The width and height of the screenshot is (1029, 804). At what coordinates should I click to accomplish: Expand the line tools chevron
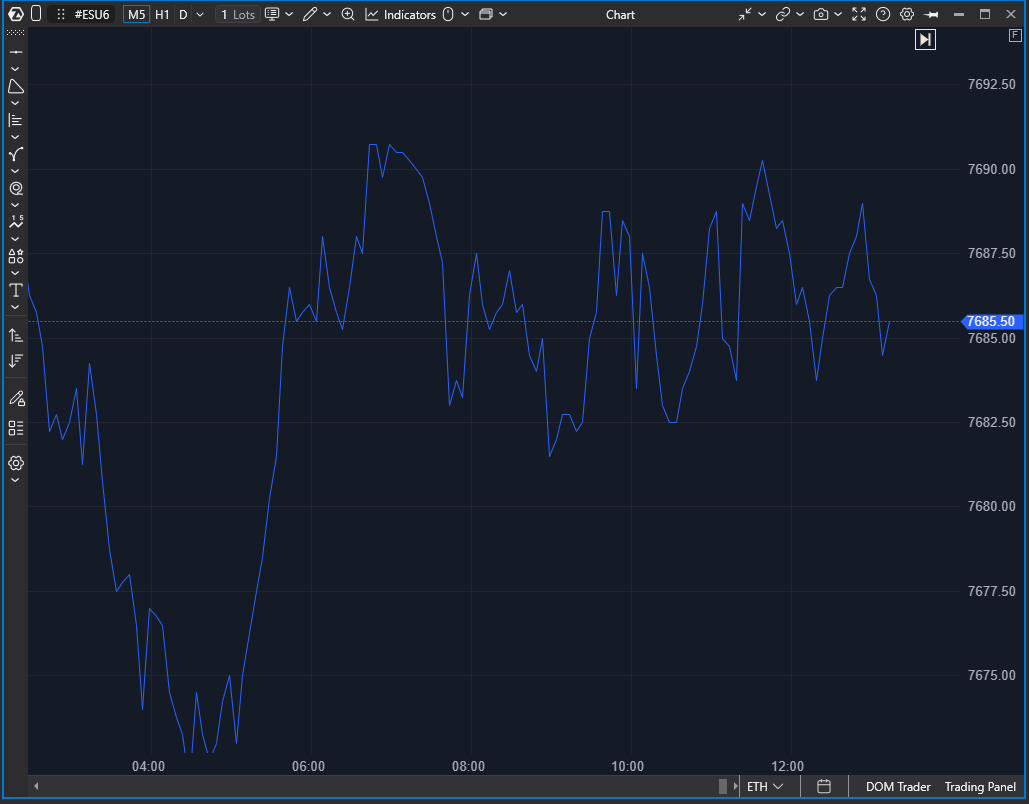pyautogui.click(x=16, y=69)
